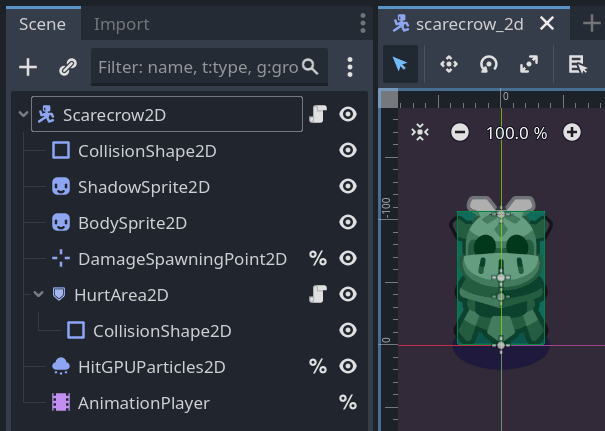Activate the Move Mode tool
Screen dimensions: 605x431
click(449, 64)
